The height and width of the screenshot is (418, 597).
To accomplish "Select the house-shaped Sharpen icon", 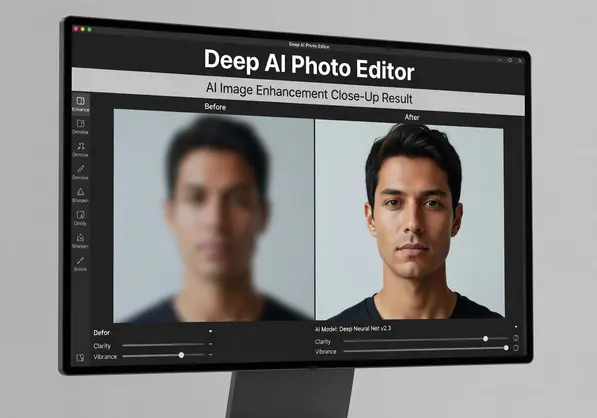I will tap(80, 238).
